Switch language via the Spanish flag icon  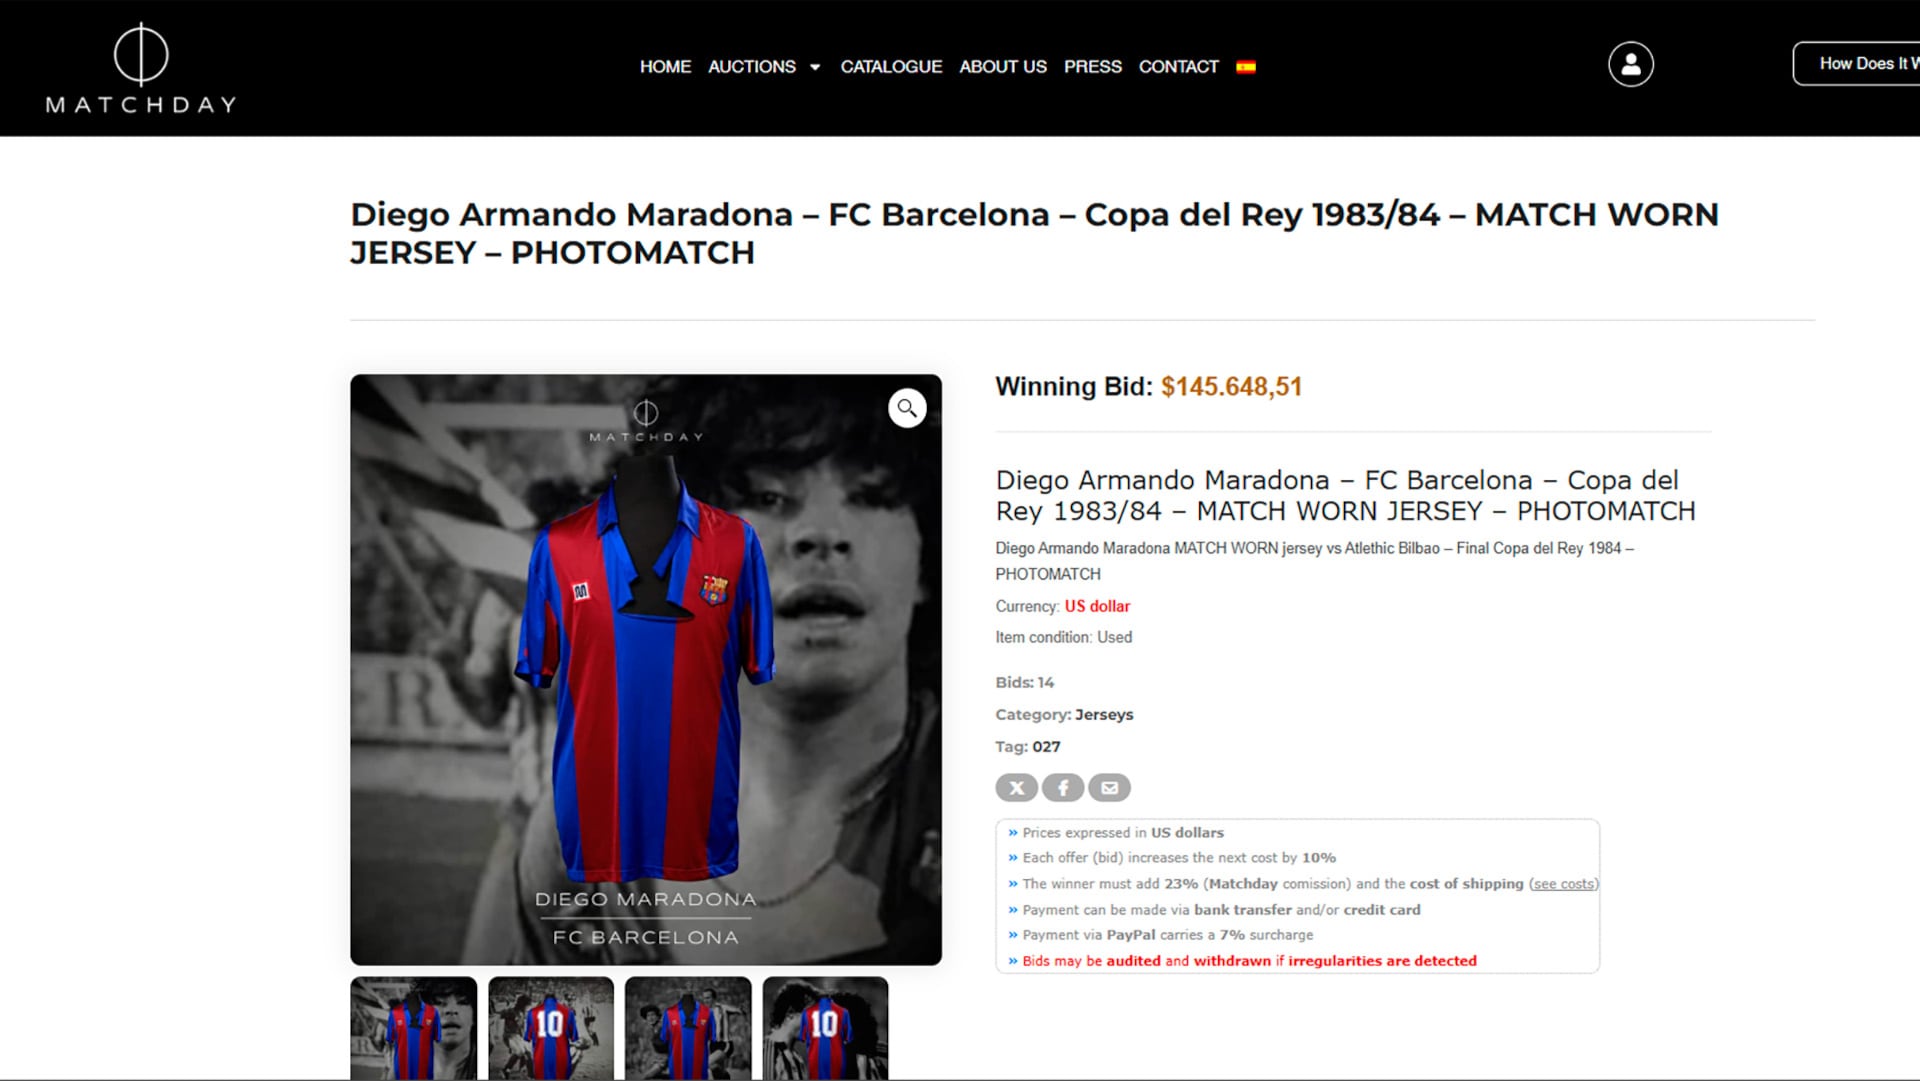click(x=1245, y=67)
